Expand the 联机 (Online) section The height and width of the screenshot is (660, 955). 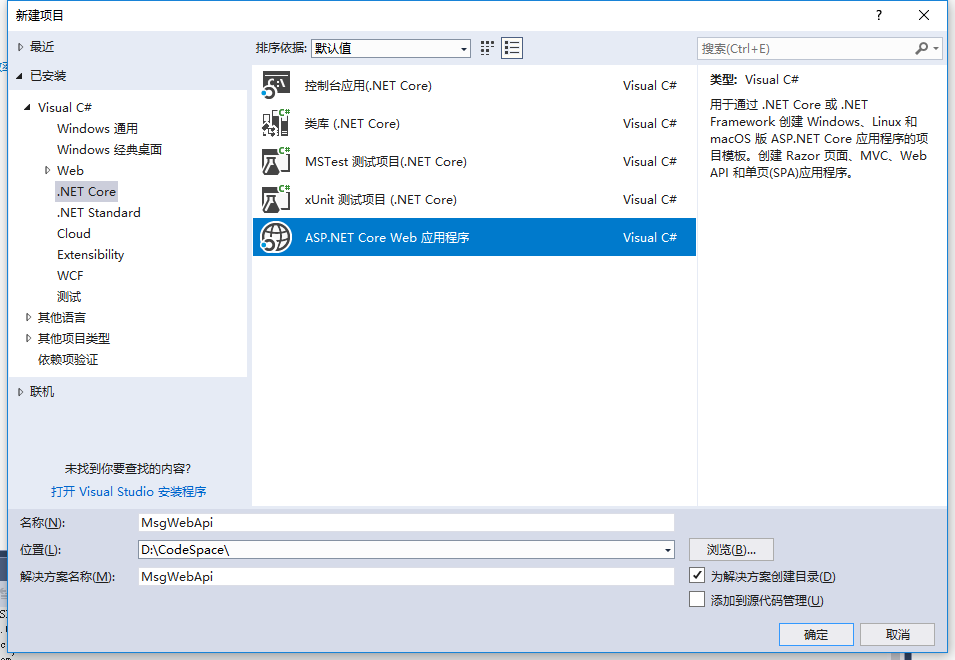click(x=20, y=392)
